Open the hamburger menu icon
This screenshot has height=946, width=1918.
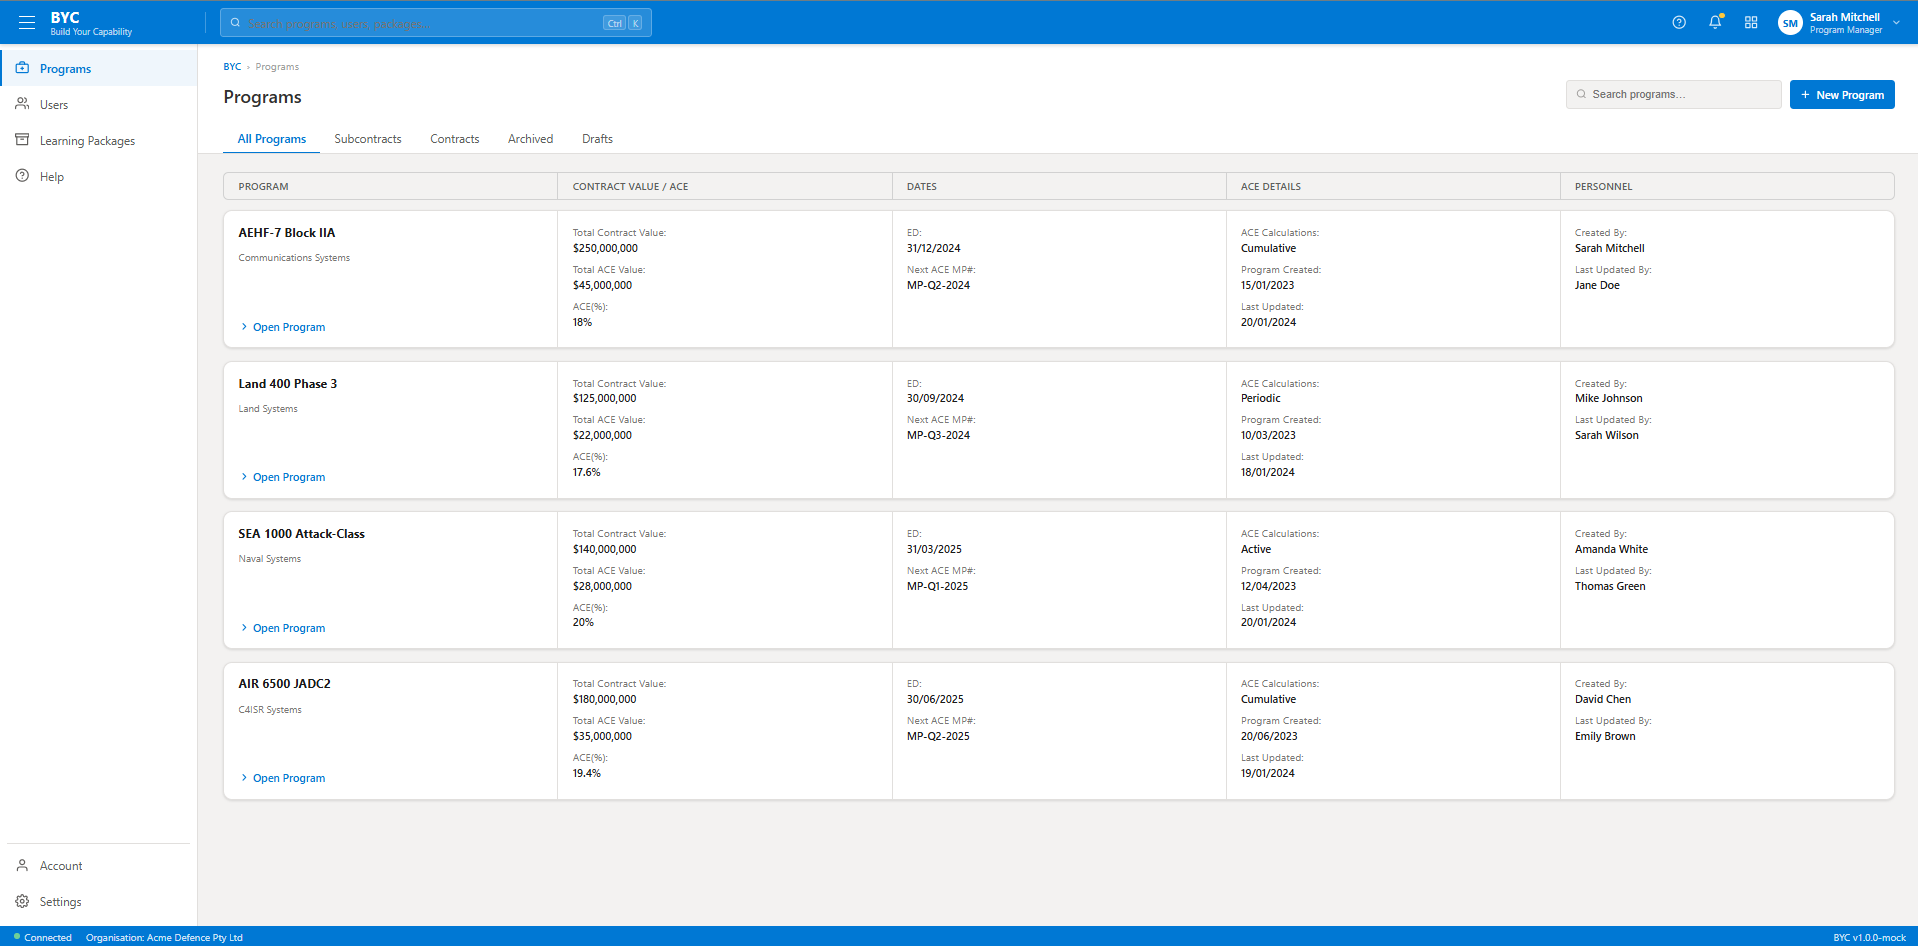click(x=27, y=22)
